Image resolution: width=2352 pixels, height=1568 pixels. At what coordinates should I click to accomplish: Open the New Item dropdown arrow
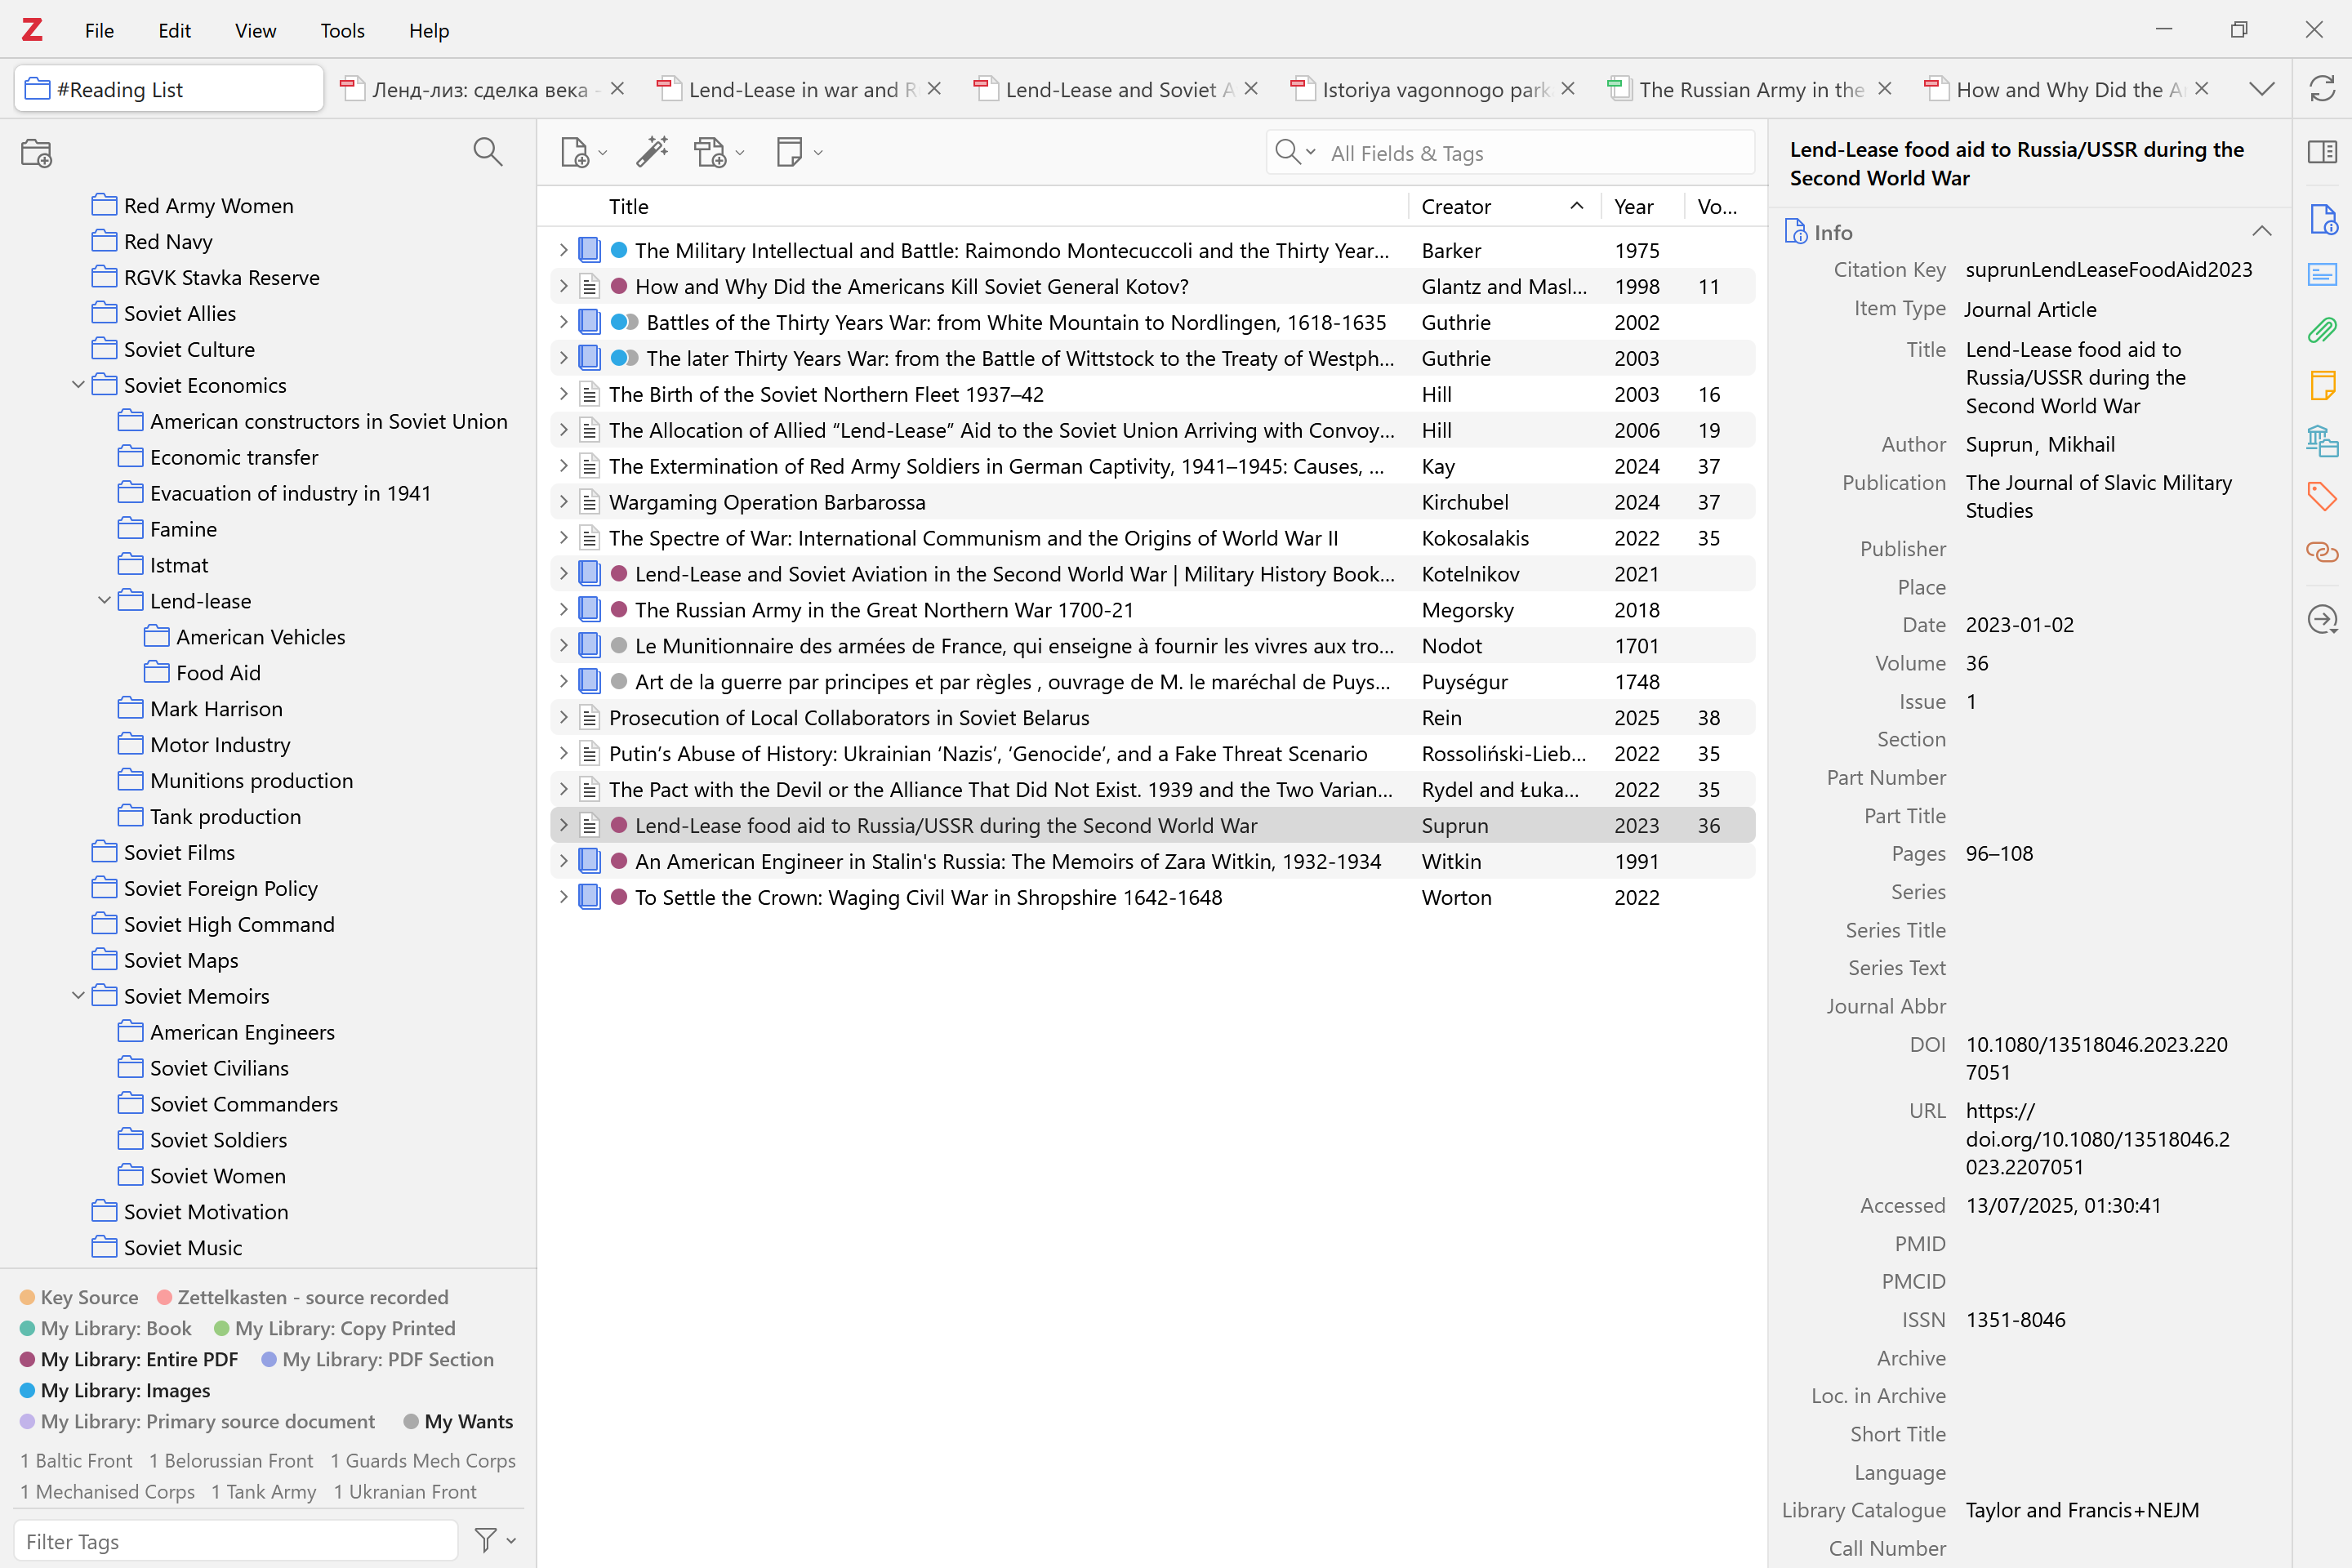click(603, 153)
